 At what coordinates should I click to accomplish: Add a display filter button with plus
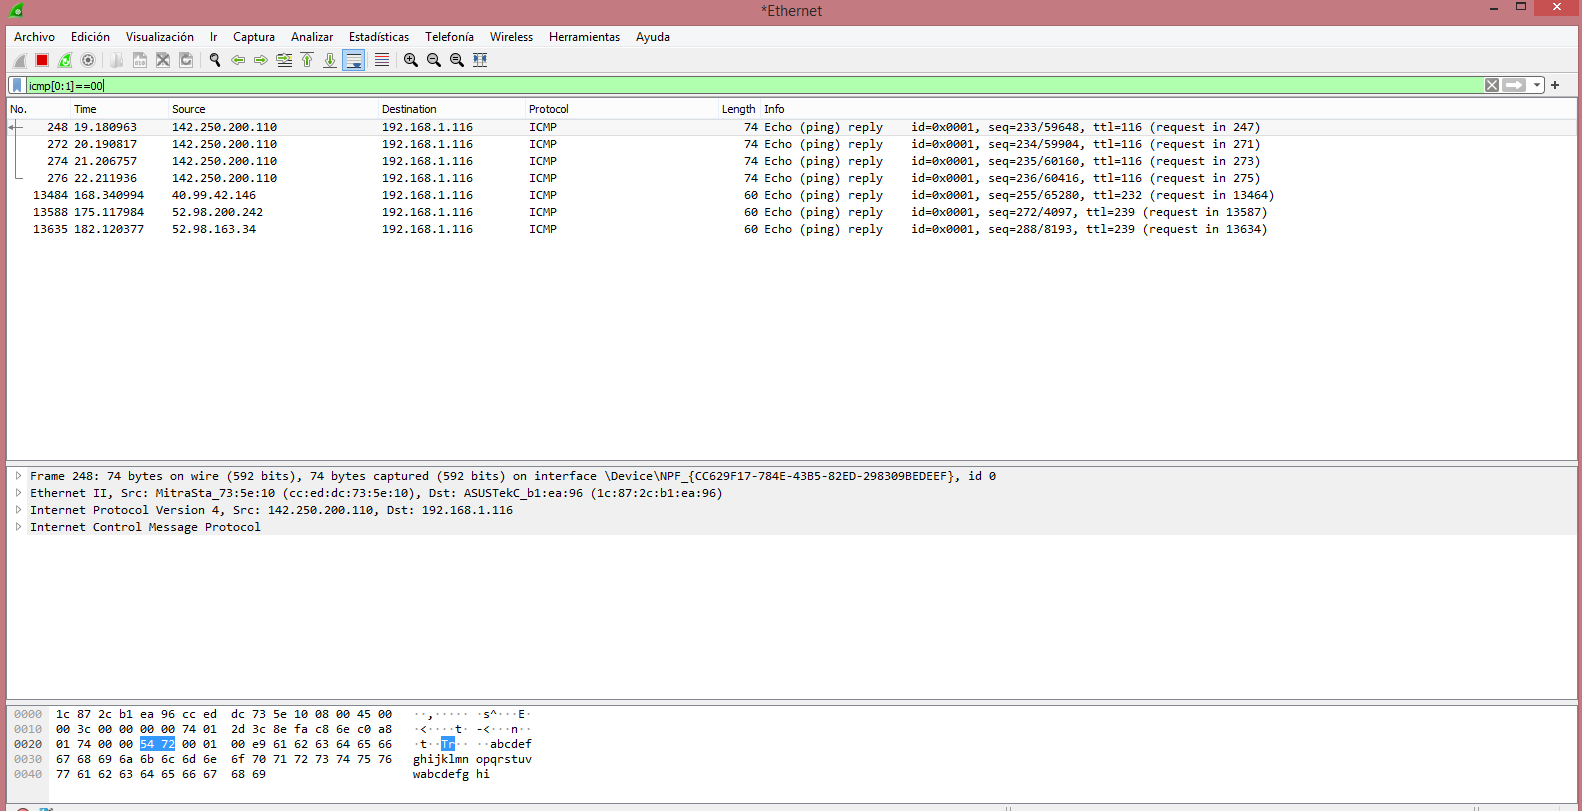pyautogui.click(x=1555, y=85)
